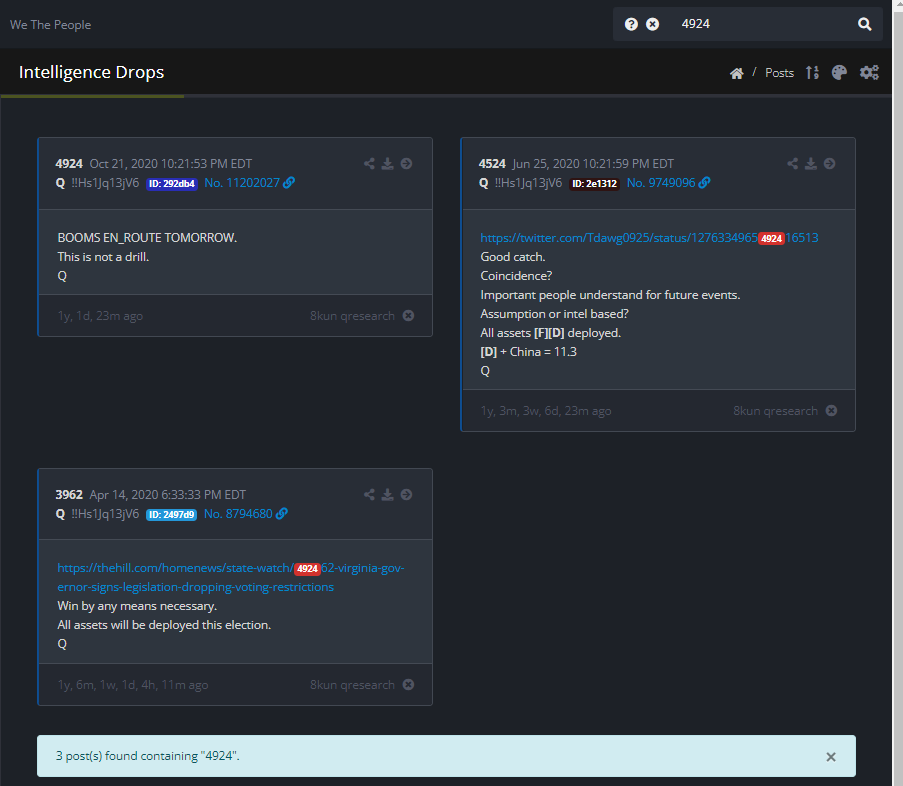Go home via the house icon

(x=737, y=73)
